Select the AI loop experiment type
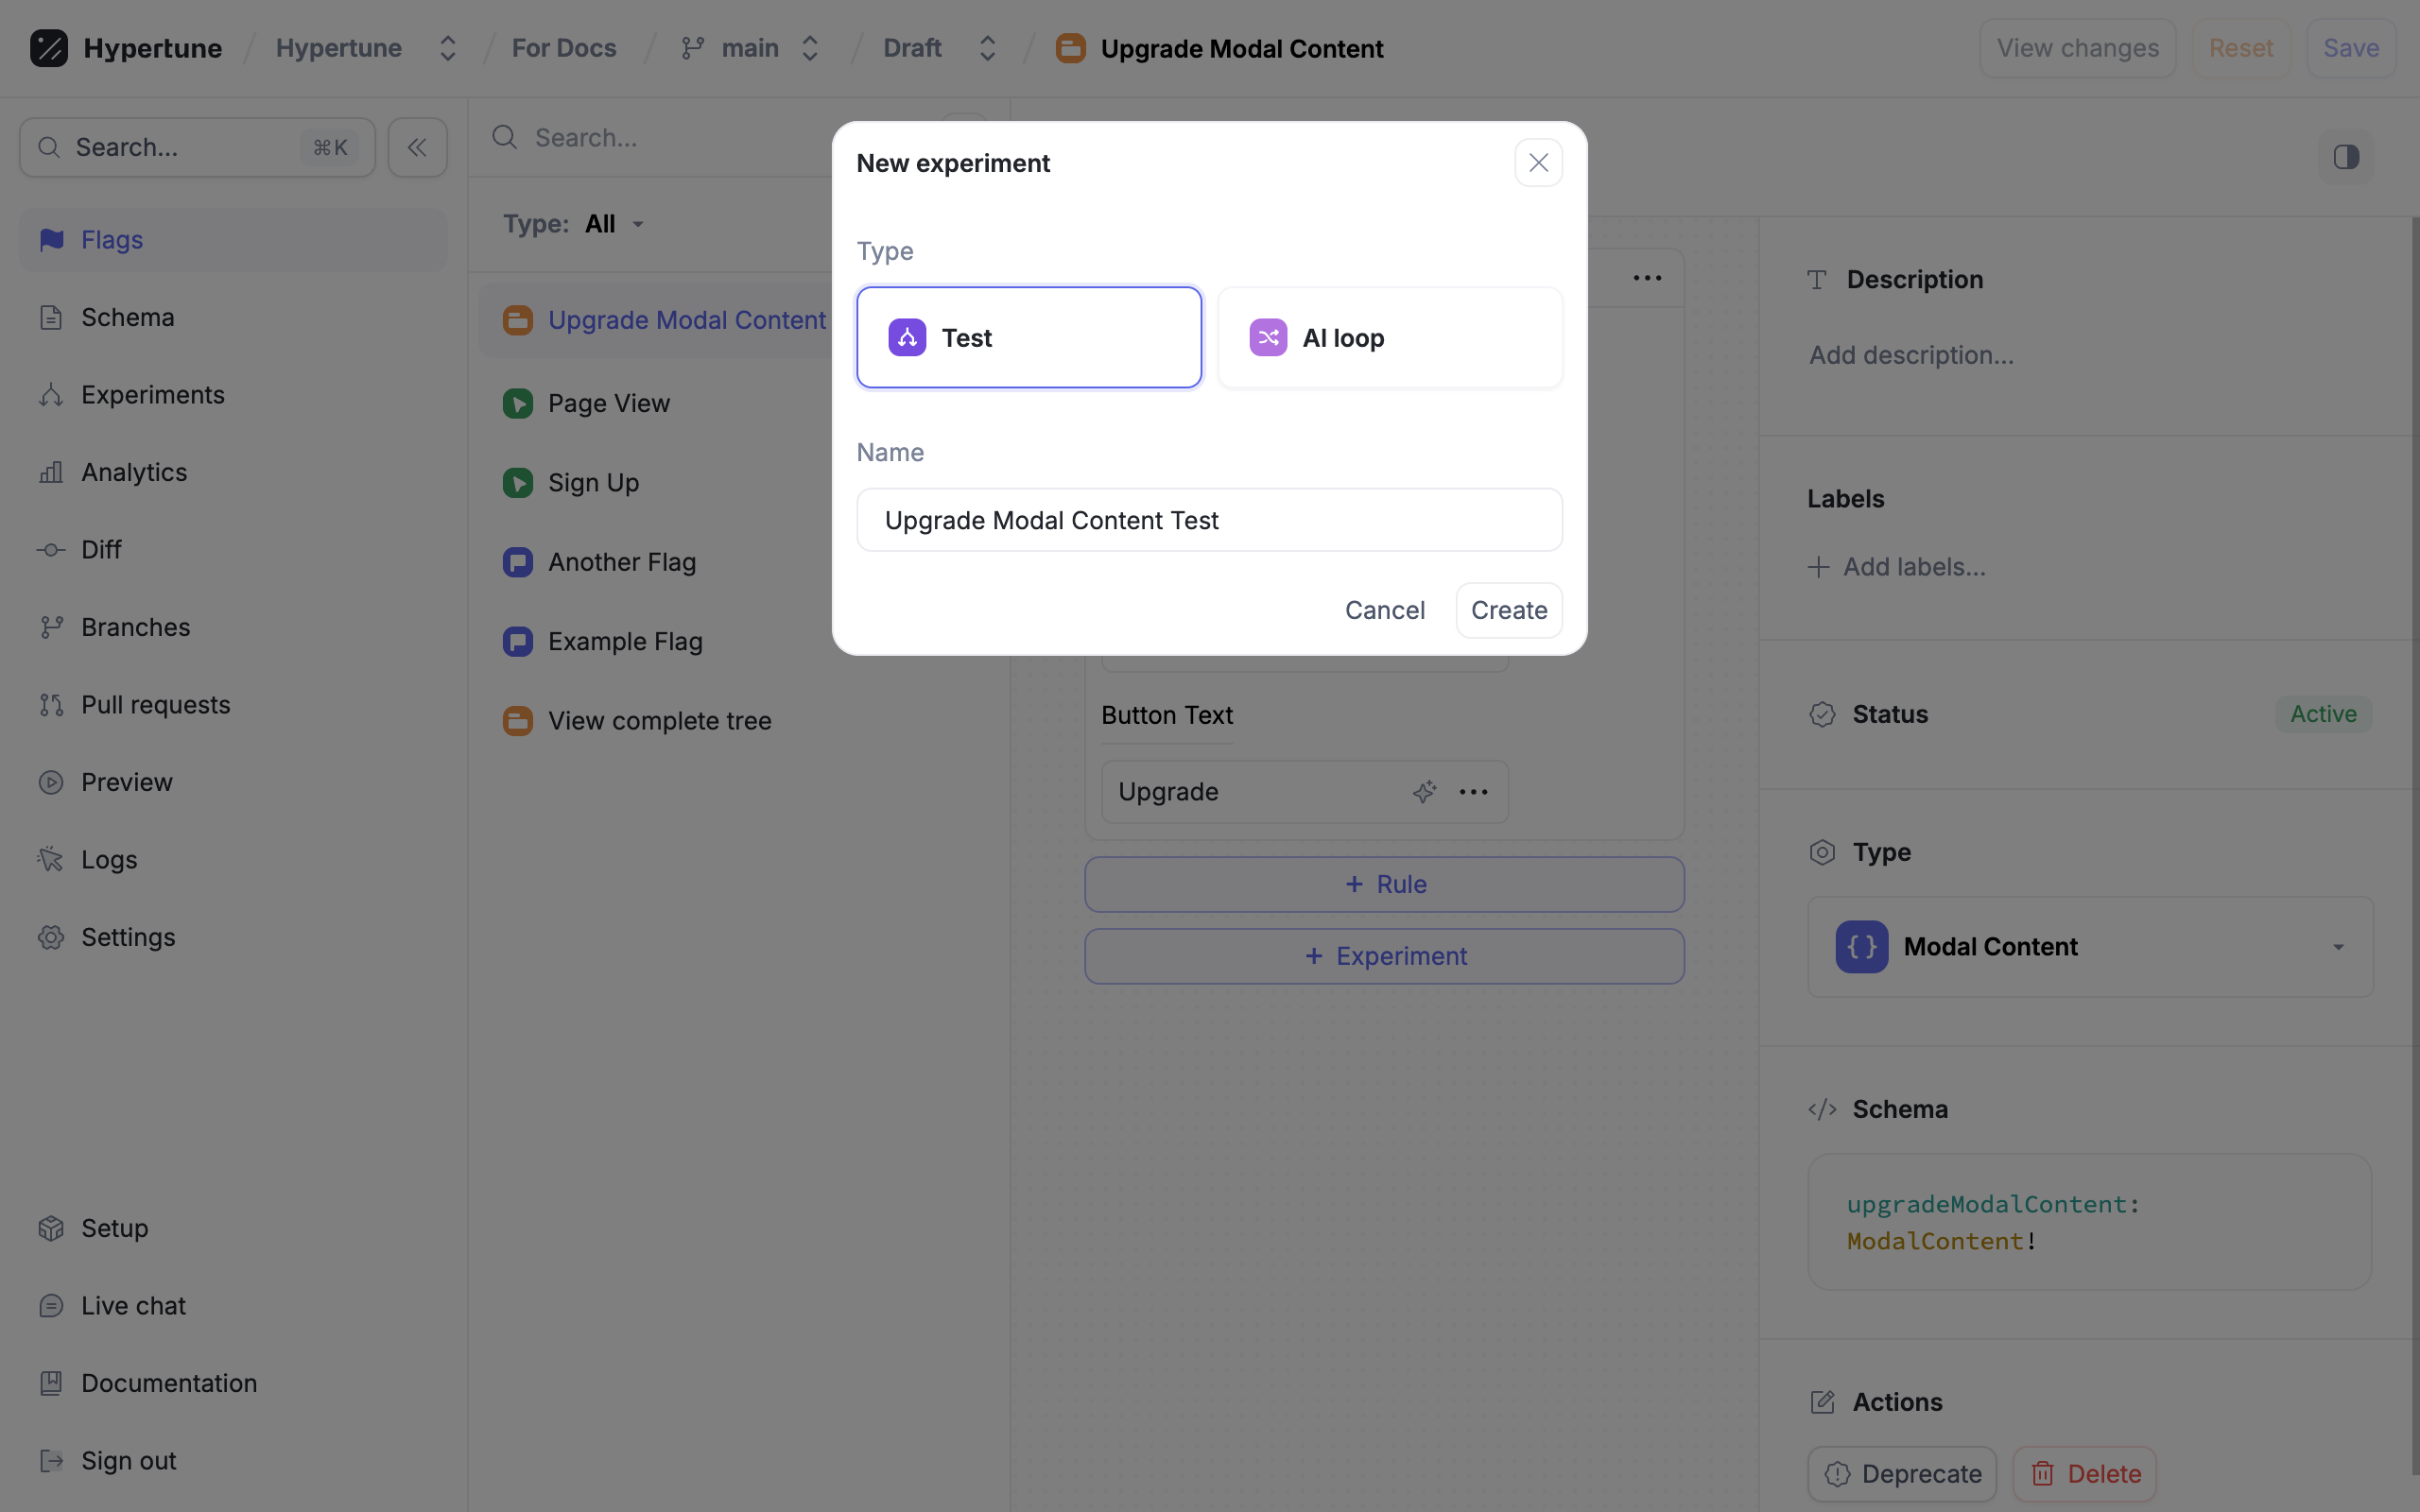Image resolution: width=2420 pixels, height=1512 pixels. pos(1389,338)
